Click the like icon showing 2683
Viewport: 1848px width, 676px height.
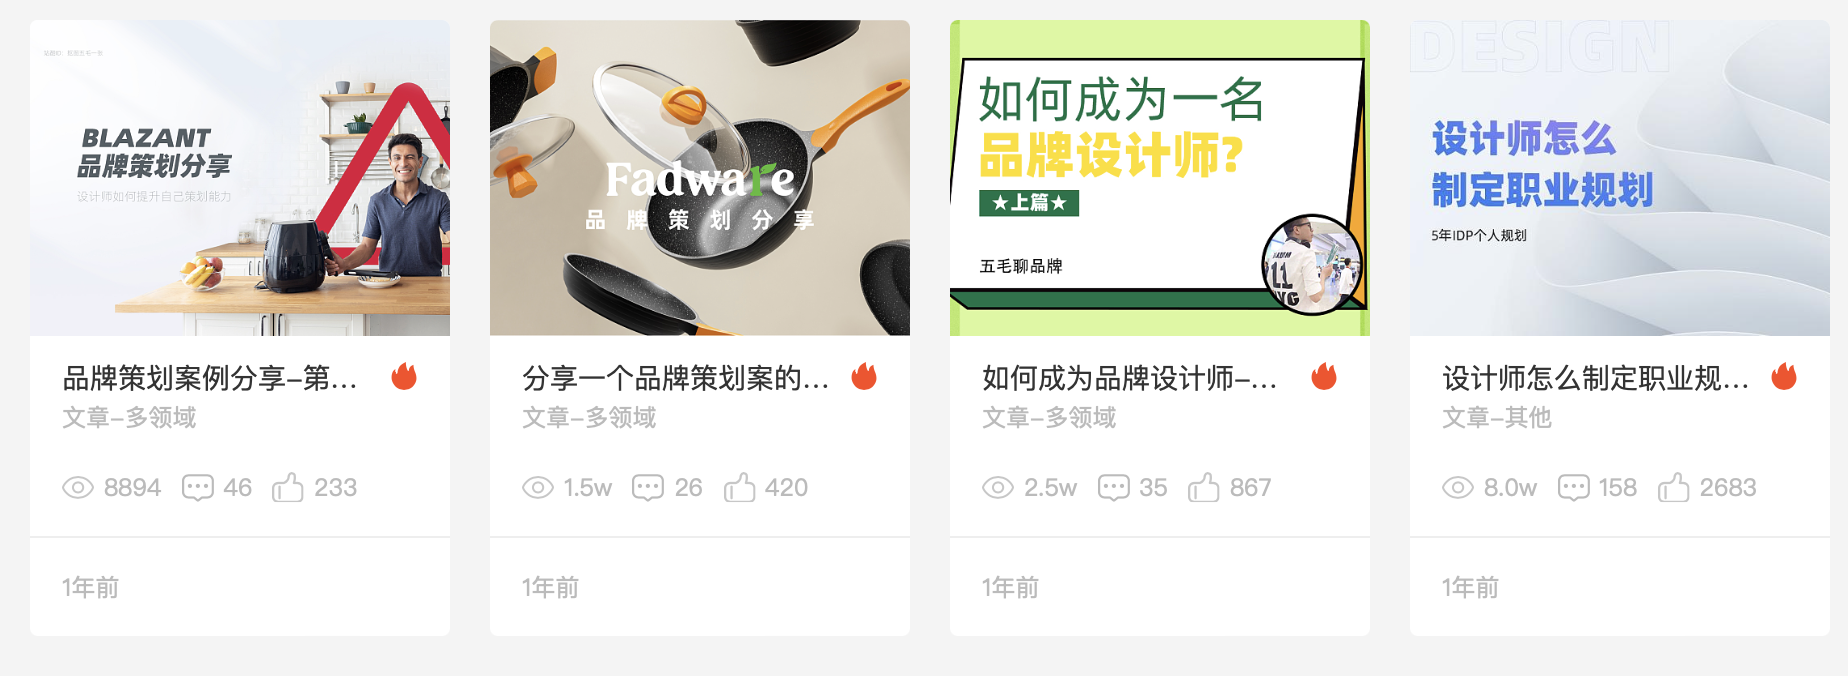coord(1674,487)
